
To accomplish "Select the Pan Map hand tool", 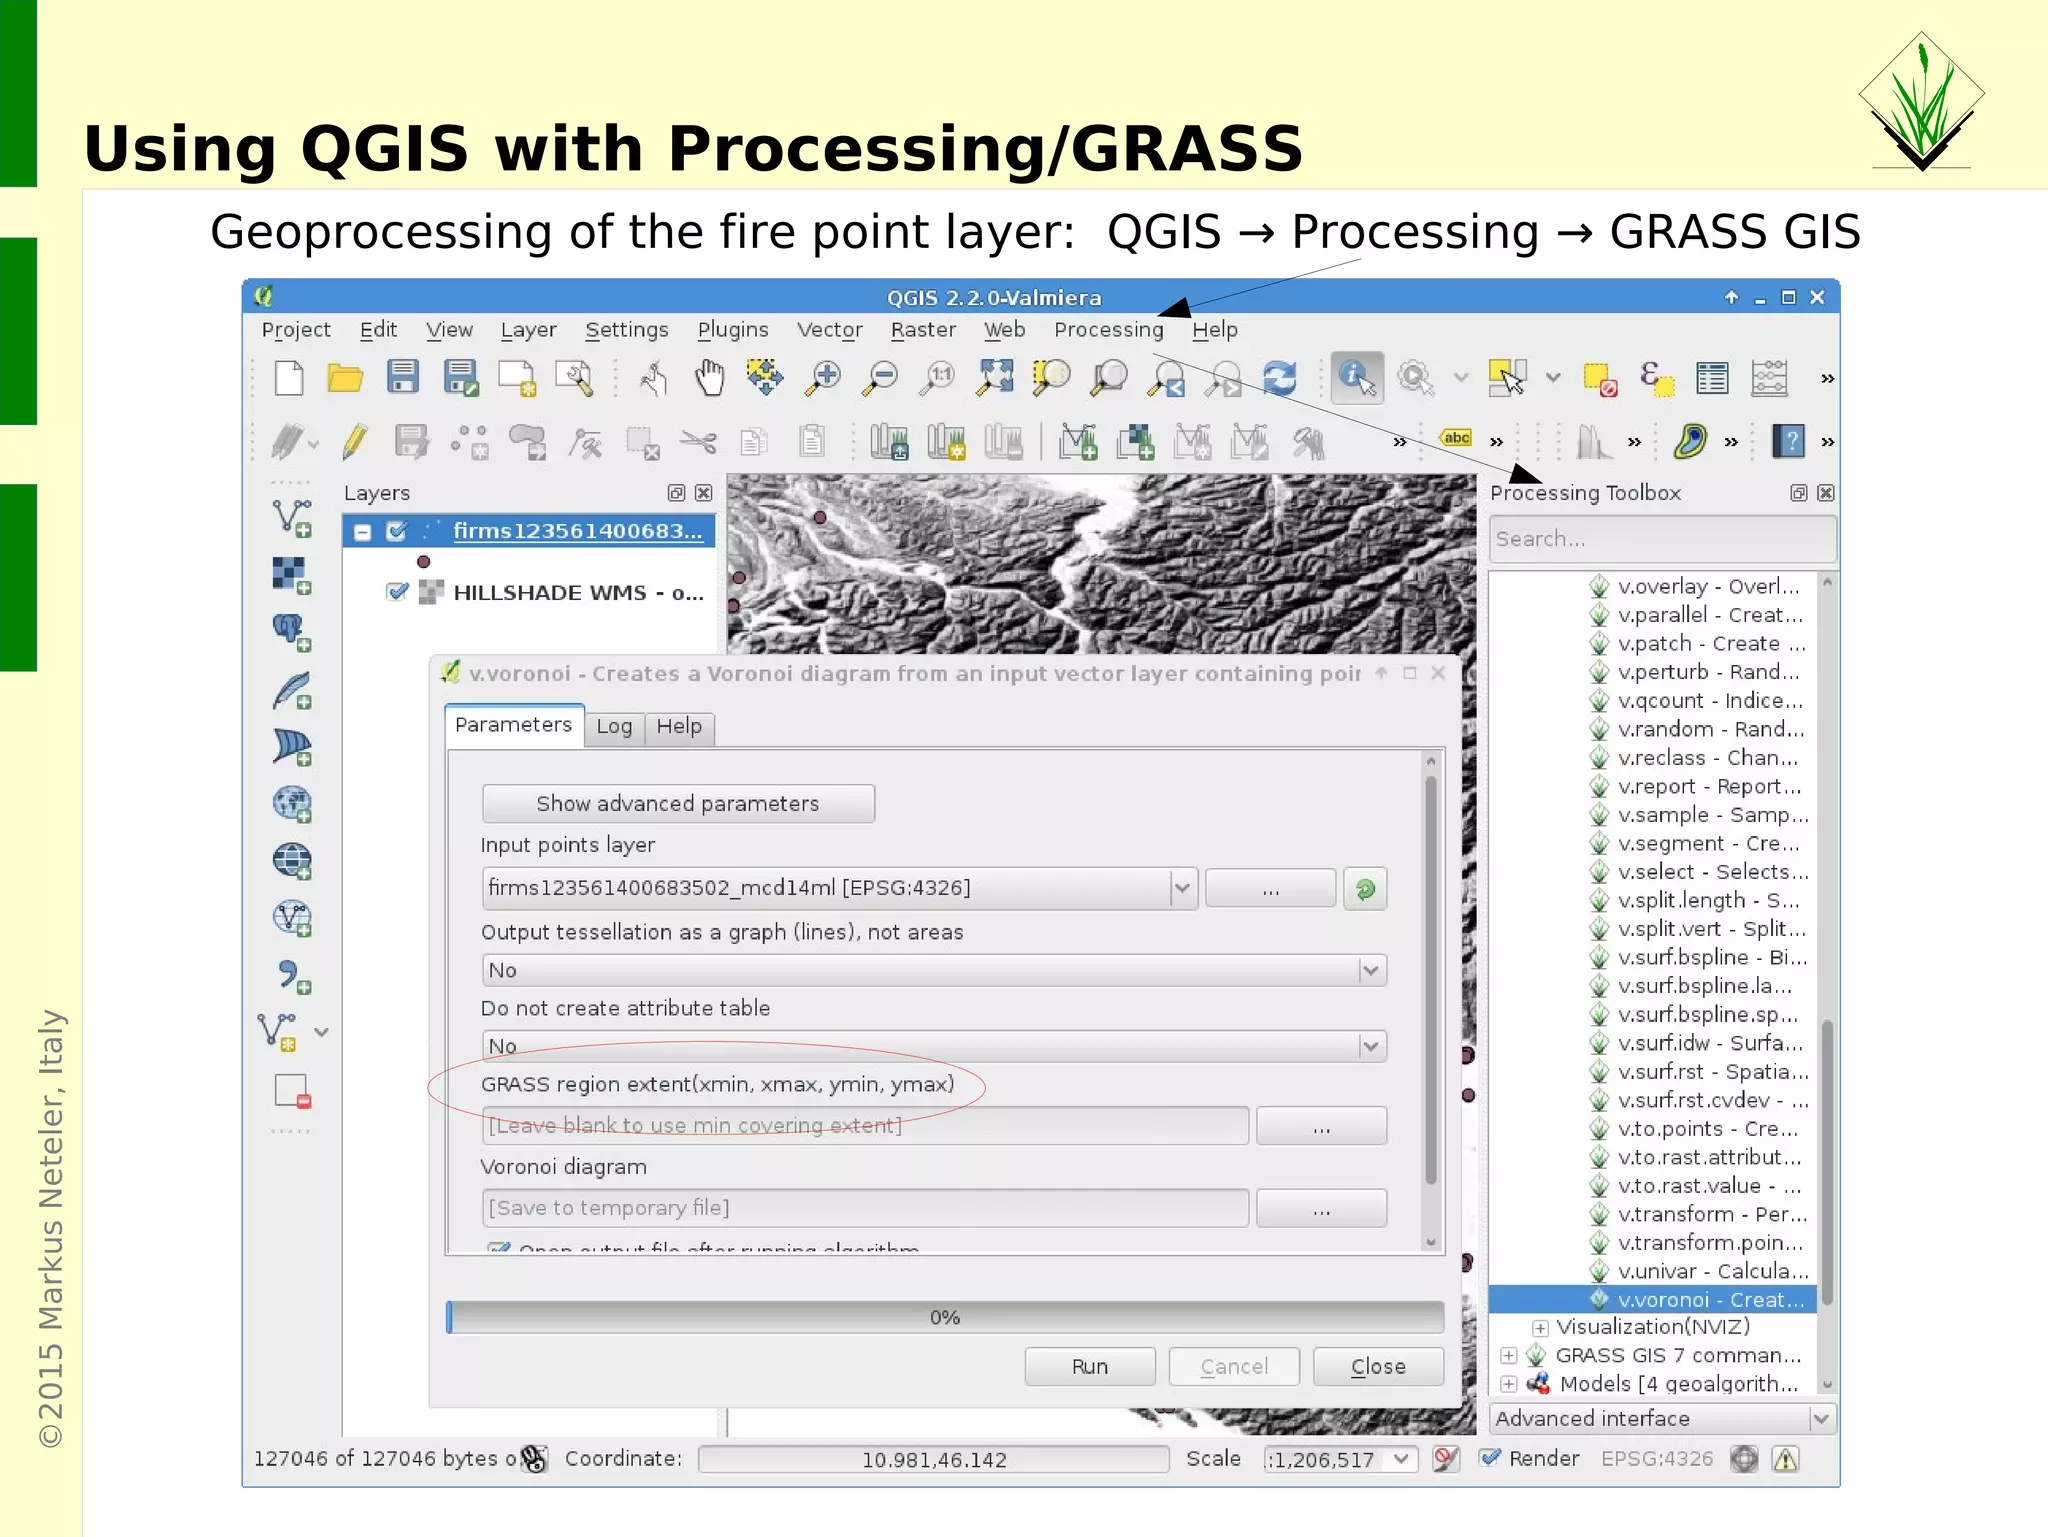I will coord(709,378).
